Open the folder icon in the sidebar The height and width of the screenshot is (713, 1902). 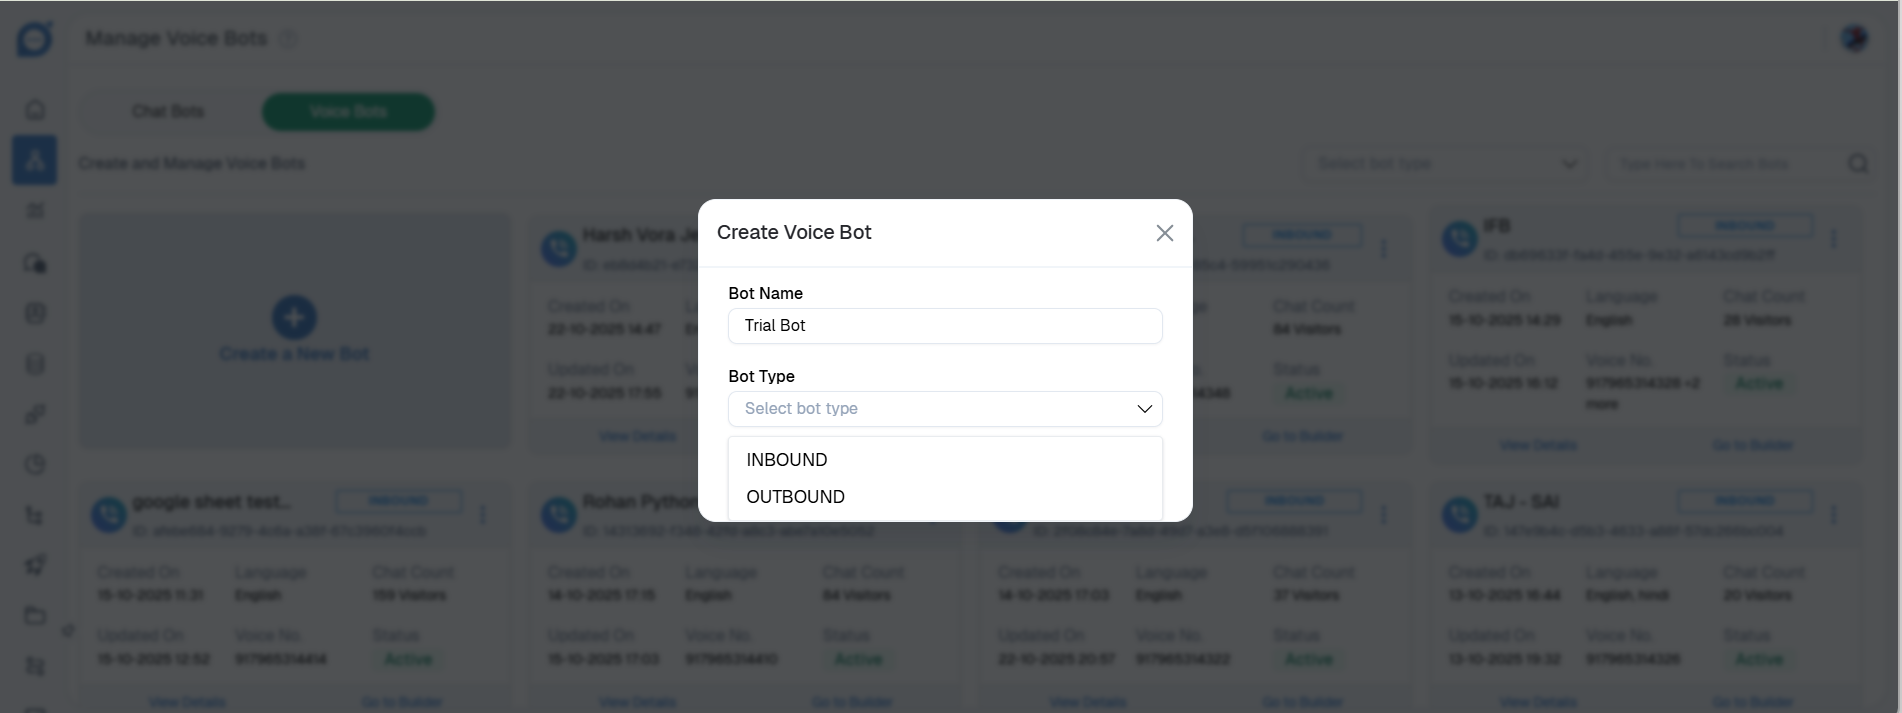(35, 615)
